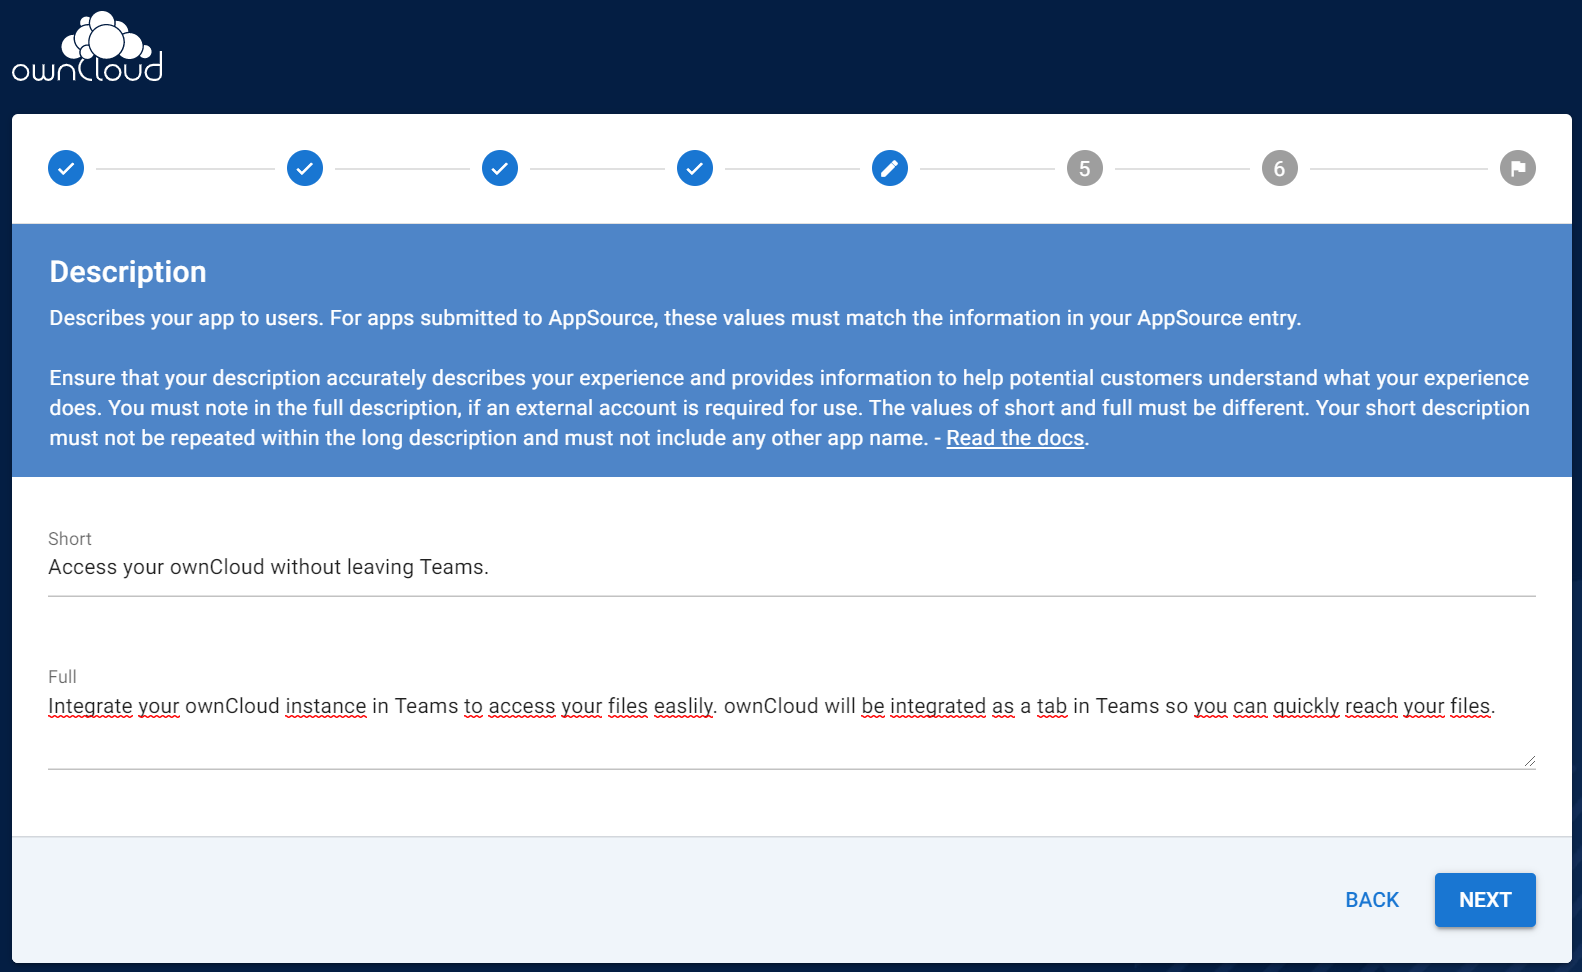Jump to step 6 circle
This screenshot has height=972, width=1582.
1280,168
